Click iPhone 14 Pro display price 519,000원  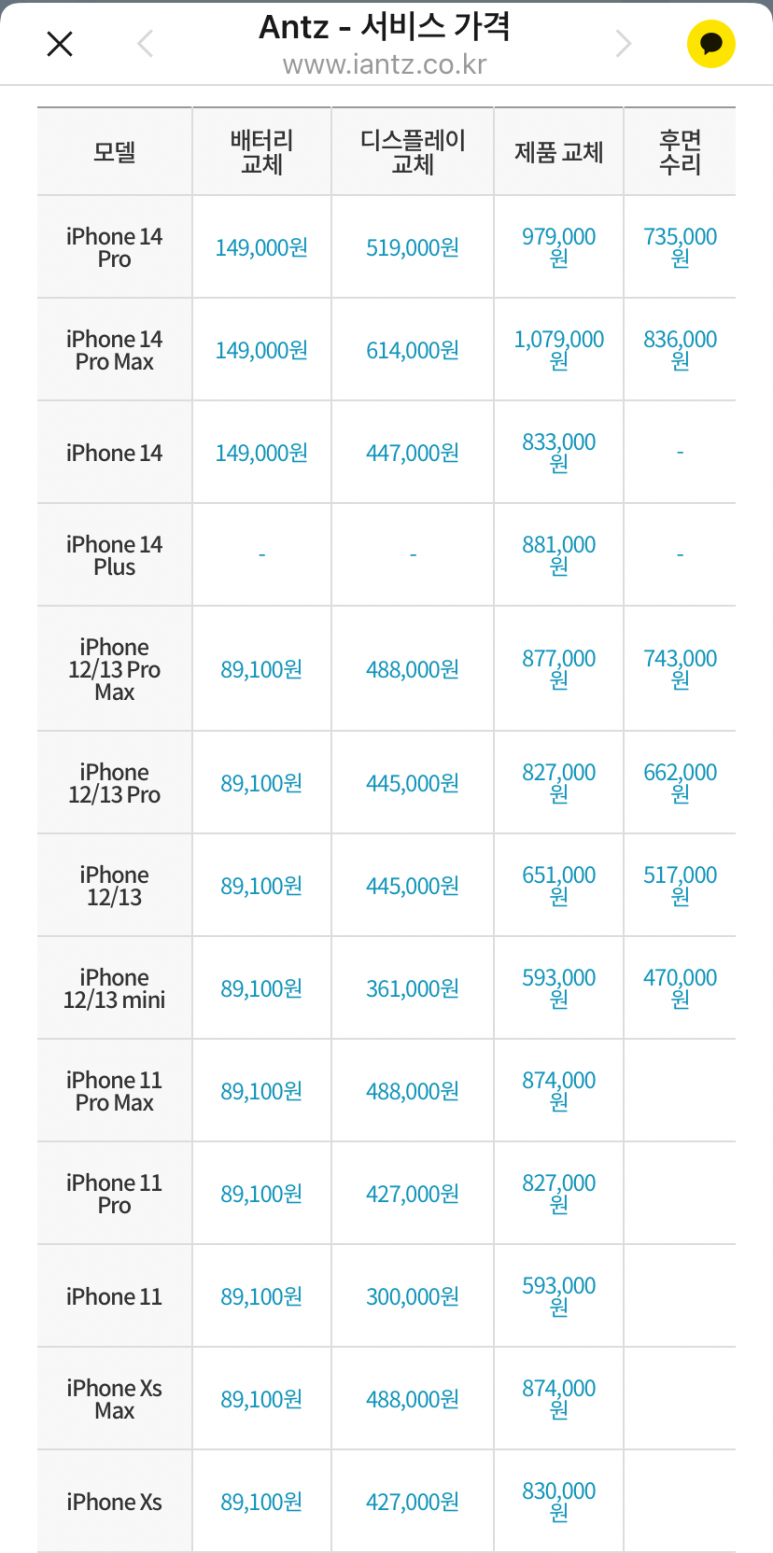pos(412,248)
